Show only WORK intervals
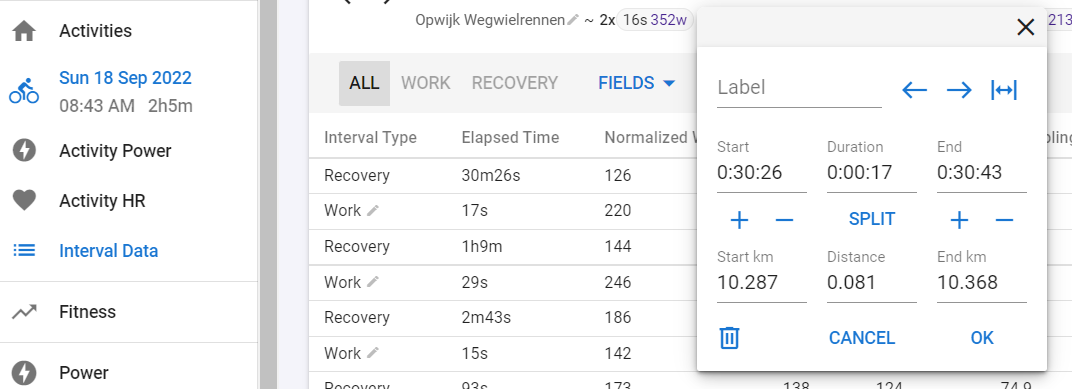Viewport: 1072px width, 389px height. pos(425,83)
